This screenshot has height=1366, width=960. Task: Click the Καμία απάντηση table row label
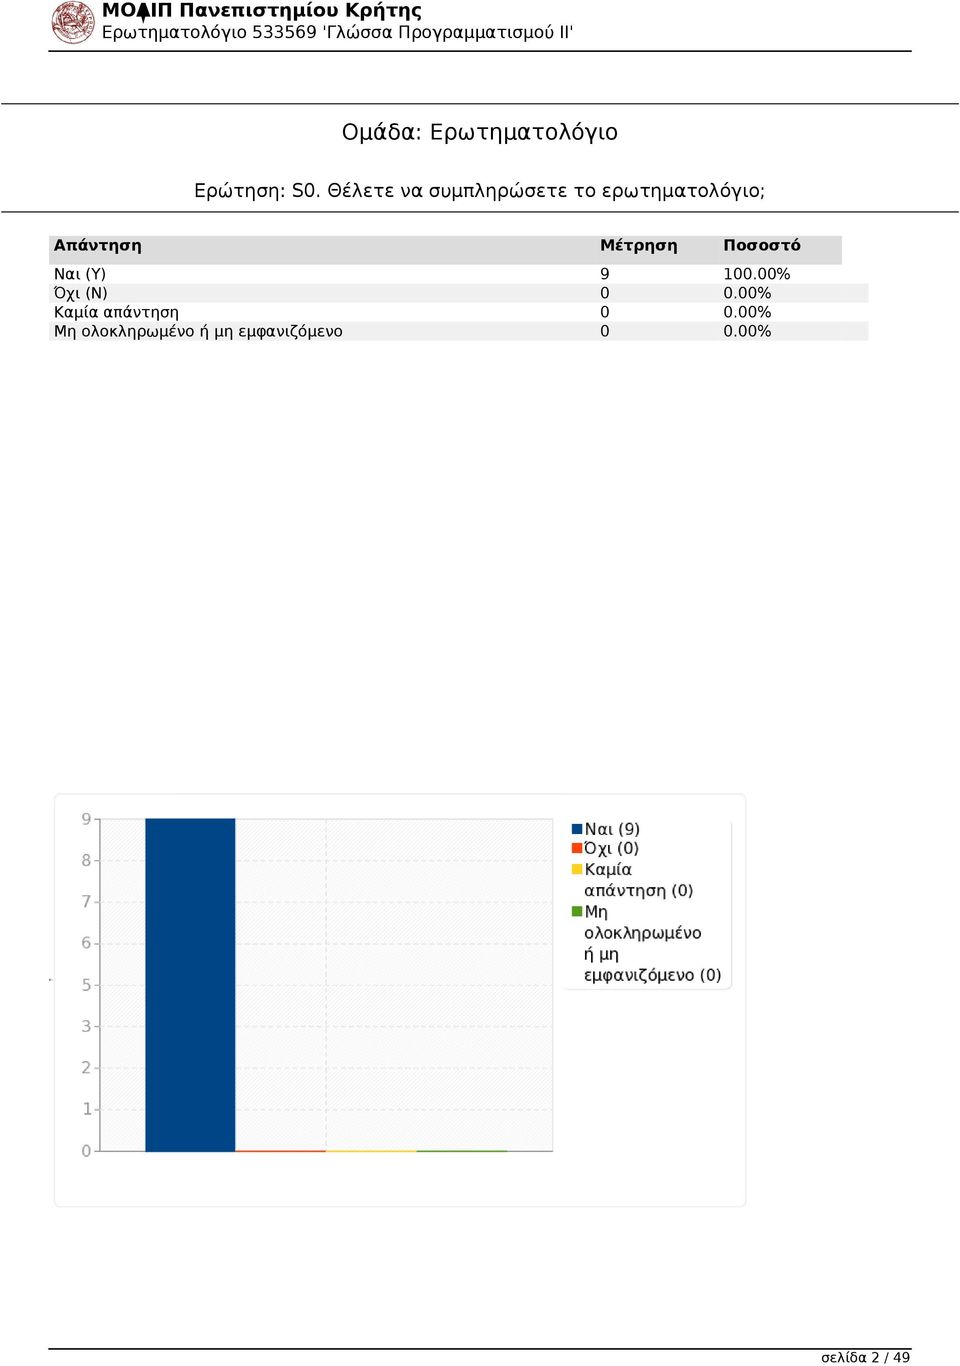pos(116,312)
